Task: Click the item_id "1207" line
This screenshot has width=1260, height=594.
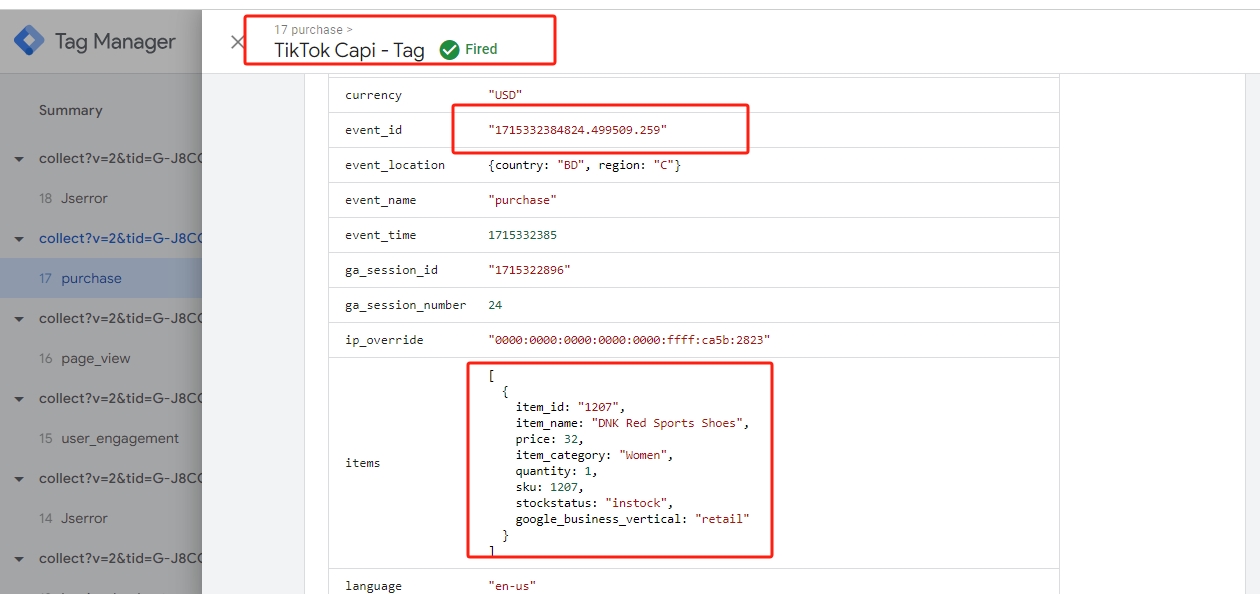Action: coord(570,407)
